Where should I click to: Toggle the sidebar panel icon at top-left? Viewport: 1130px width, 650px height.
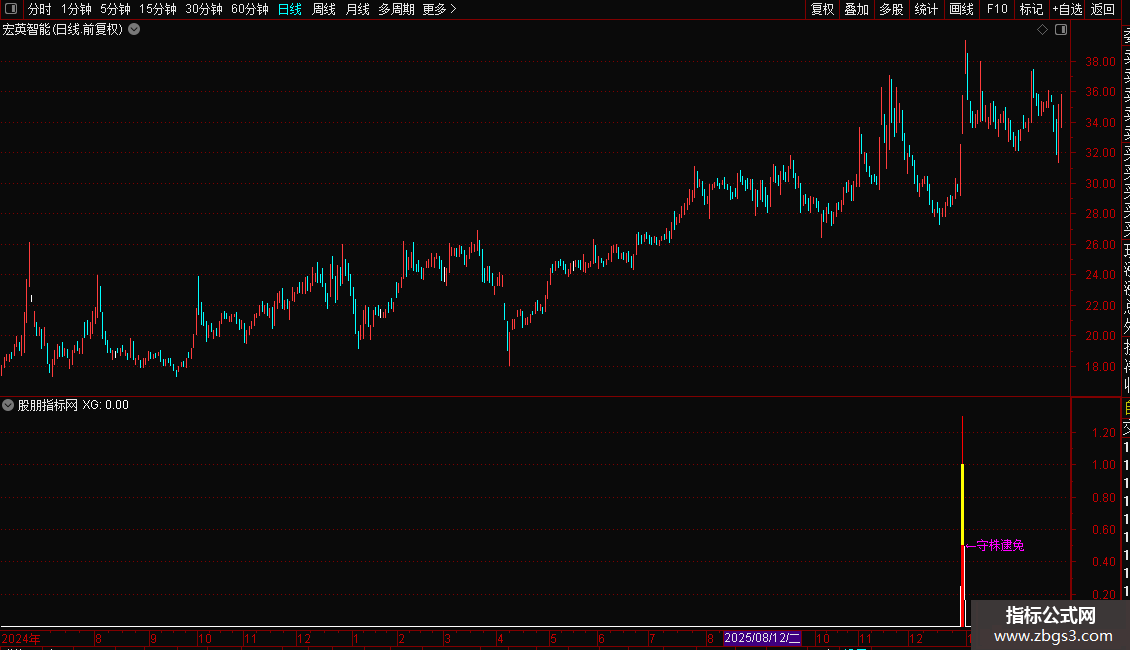click(11, 9)
